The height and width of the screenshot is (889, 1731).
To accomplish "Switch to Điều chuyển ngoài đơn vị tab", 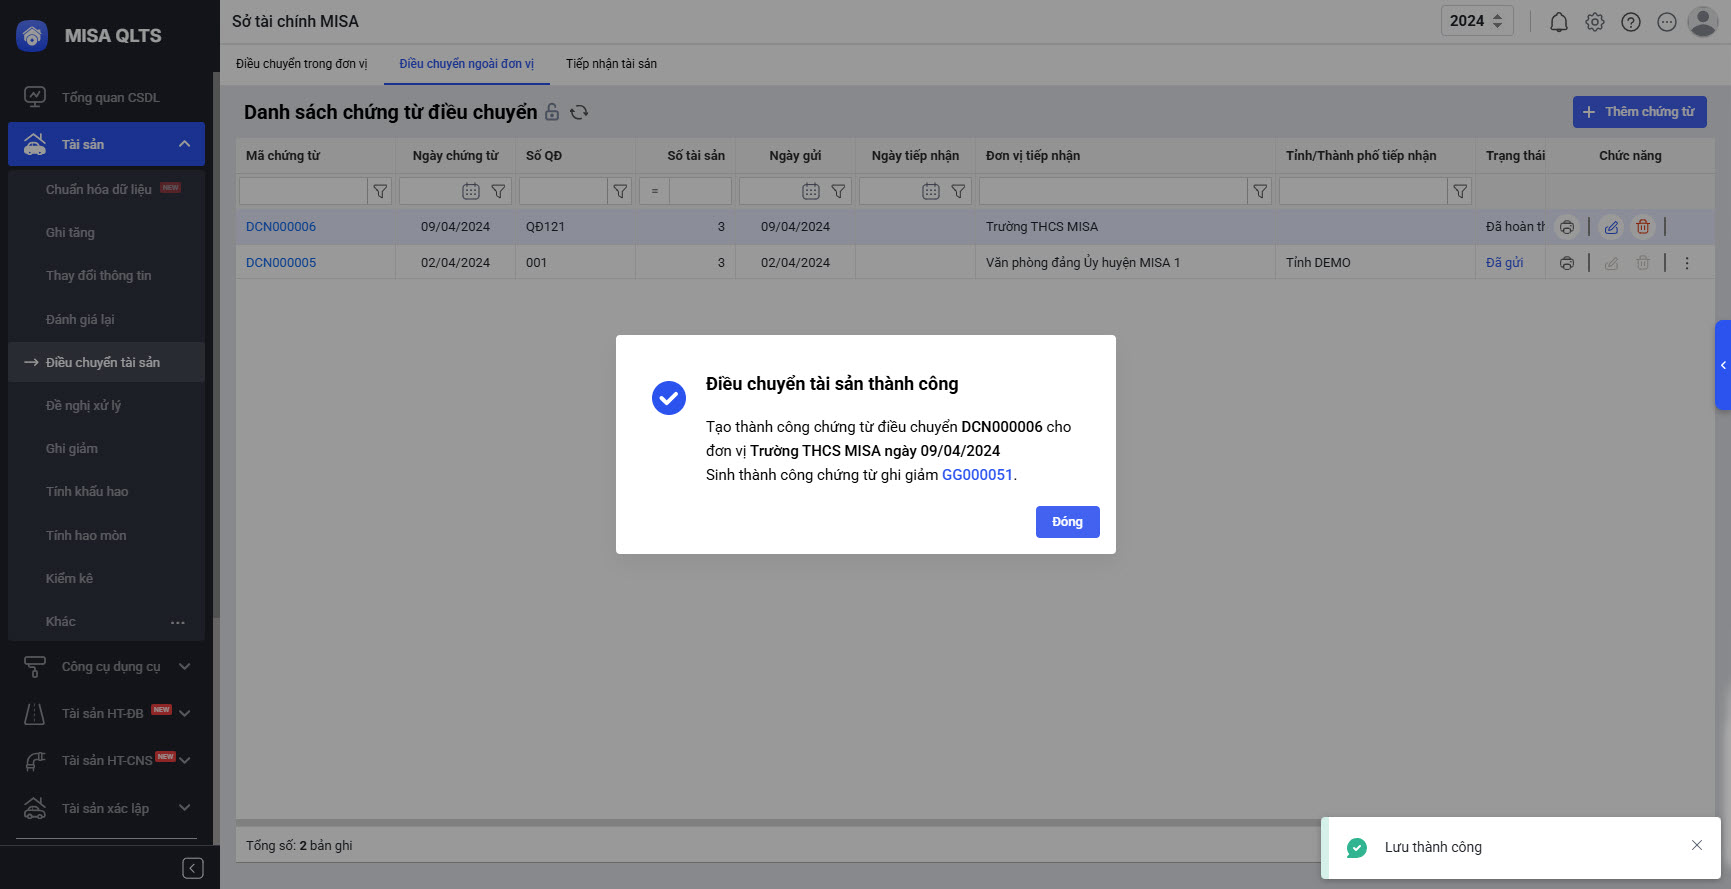I will [467, 64].
